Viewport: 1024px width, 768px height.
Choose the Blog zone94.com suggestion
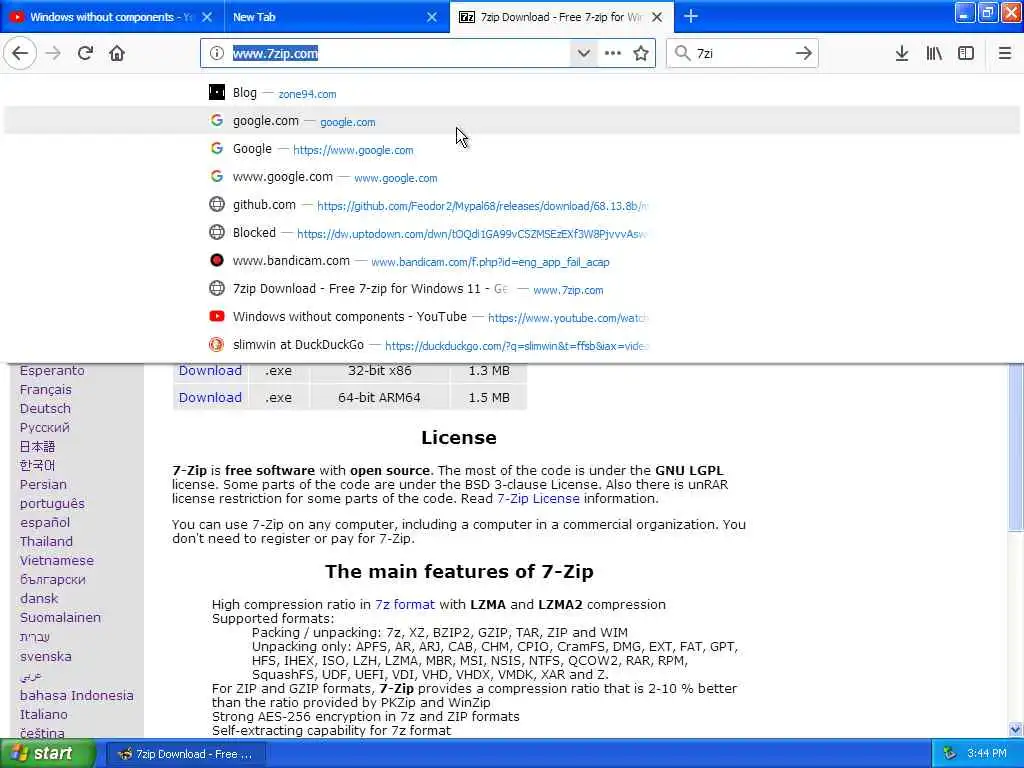point(512,93)
